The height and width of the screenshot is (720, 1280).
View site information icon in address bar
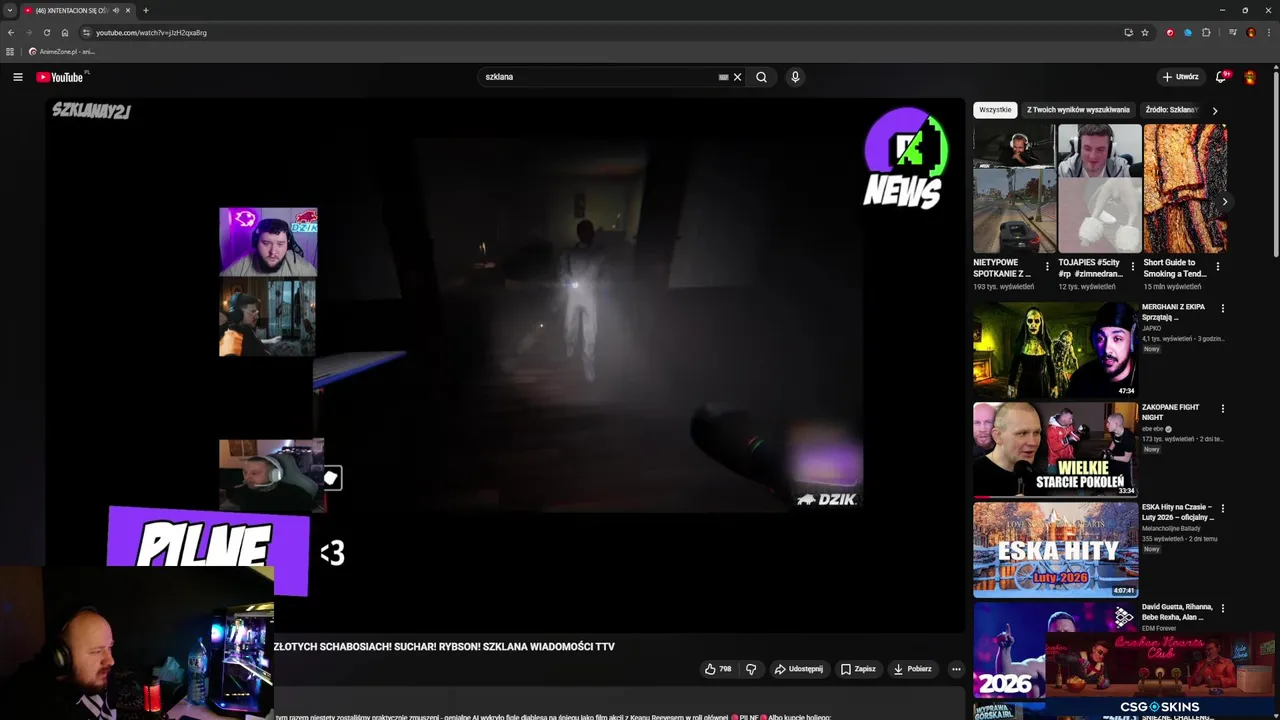pos(86,32)
